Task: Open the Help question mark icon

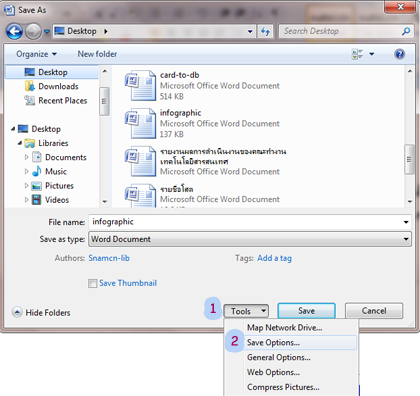Action: (x=399, y=54)
